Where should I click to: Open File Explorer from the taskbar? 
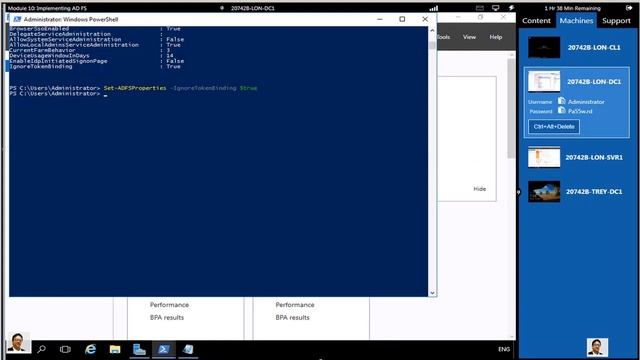coord(115,349)
